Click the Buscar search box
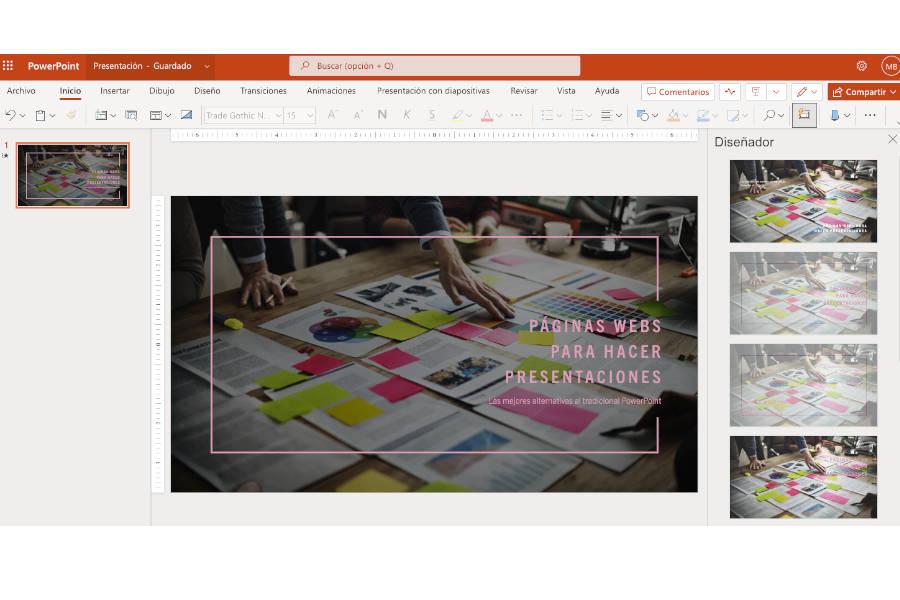The height and width of the screenshot is (600, 900). (x=435, y=66)
